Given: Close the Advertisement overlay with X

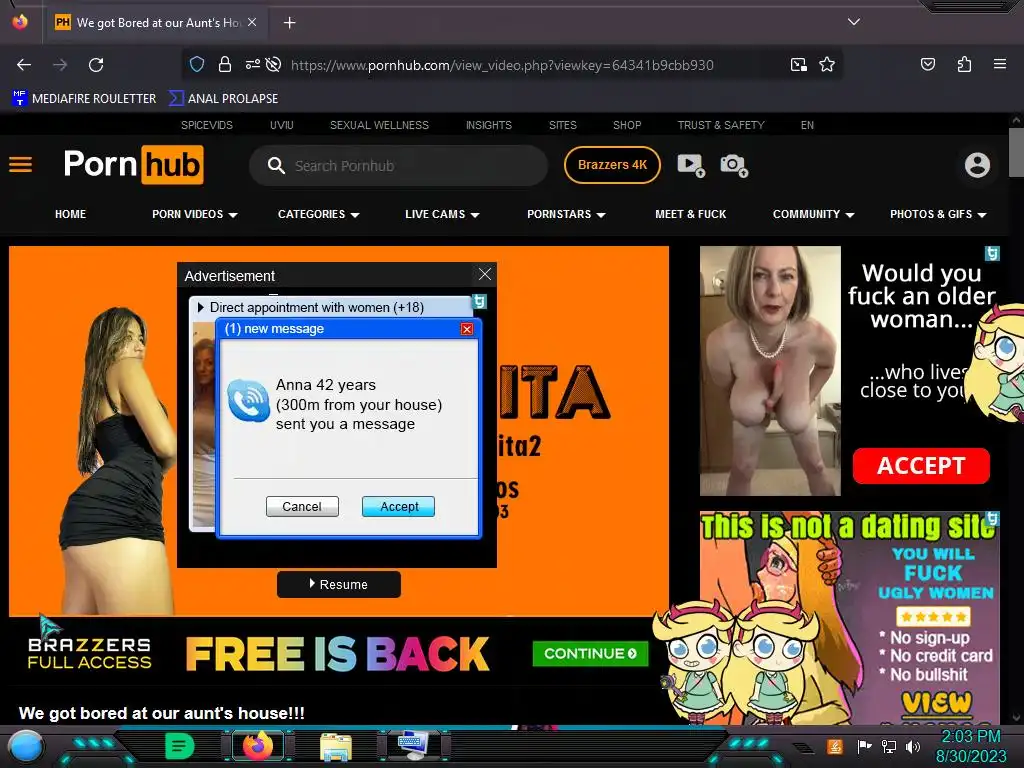Looking at the screenshot, I should [485, 274].
